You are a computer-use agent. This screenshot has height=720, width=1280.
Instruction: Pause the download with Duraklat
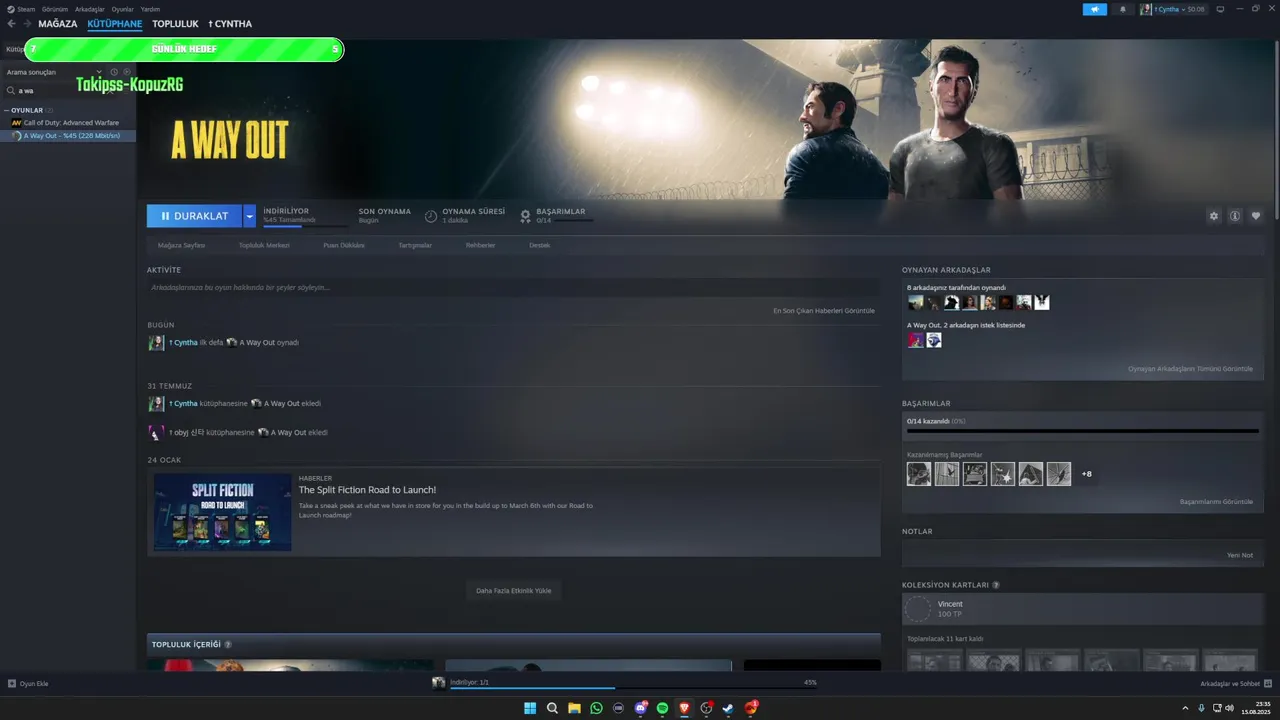[195, 216]
